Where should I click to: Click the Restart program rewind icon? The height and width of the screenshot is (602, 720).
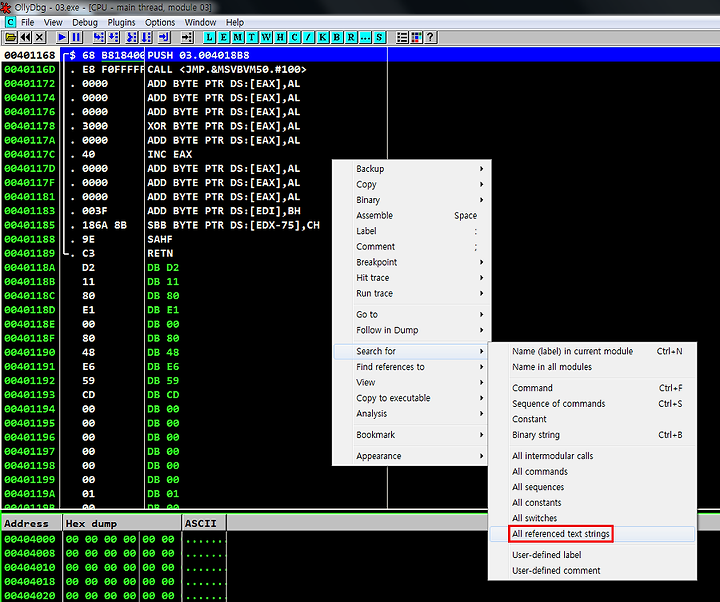[25, 37]
